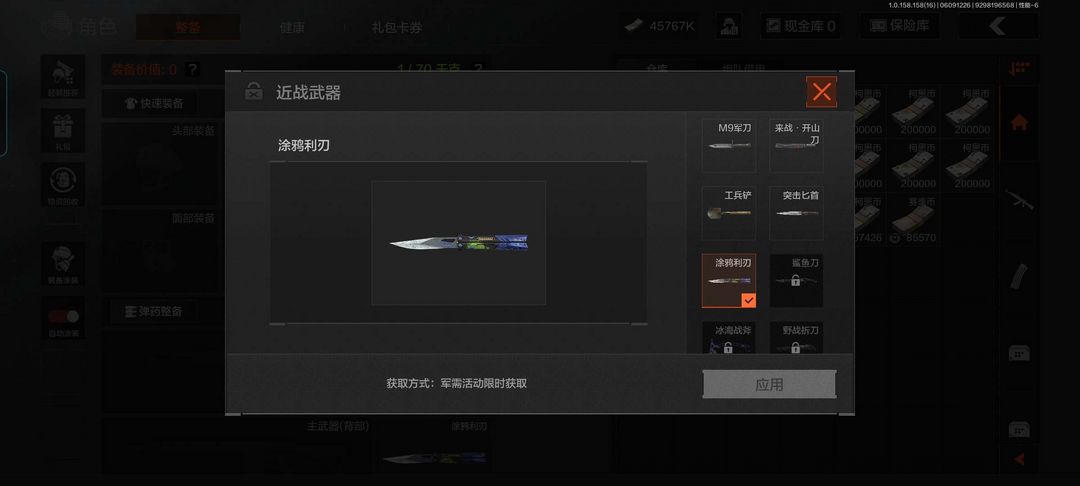1080x486 pixels.
Task: Select the locked 鲨鱼刀 knife
Action: [796, 280]
